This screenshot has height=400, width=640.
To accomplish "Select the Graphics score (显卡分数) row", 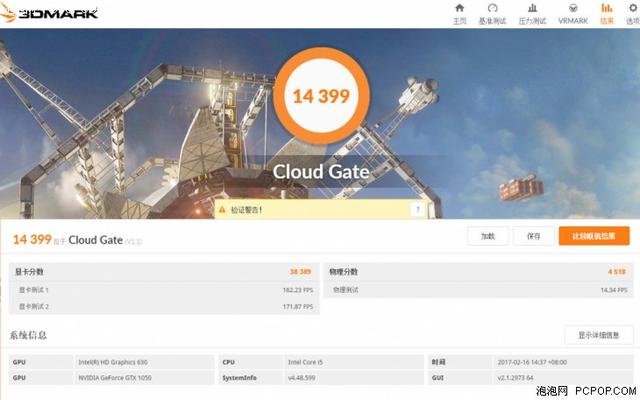I will (x=164, y=272).
